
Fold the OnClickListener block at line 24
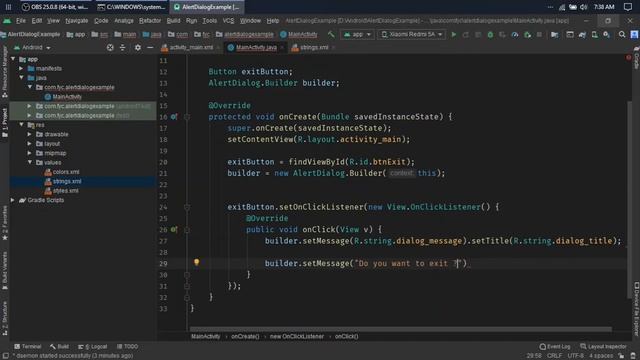(x=187, y=207)
